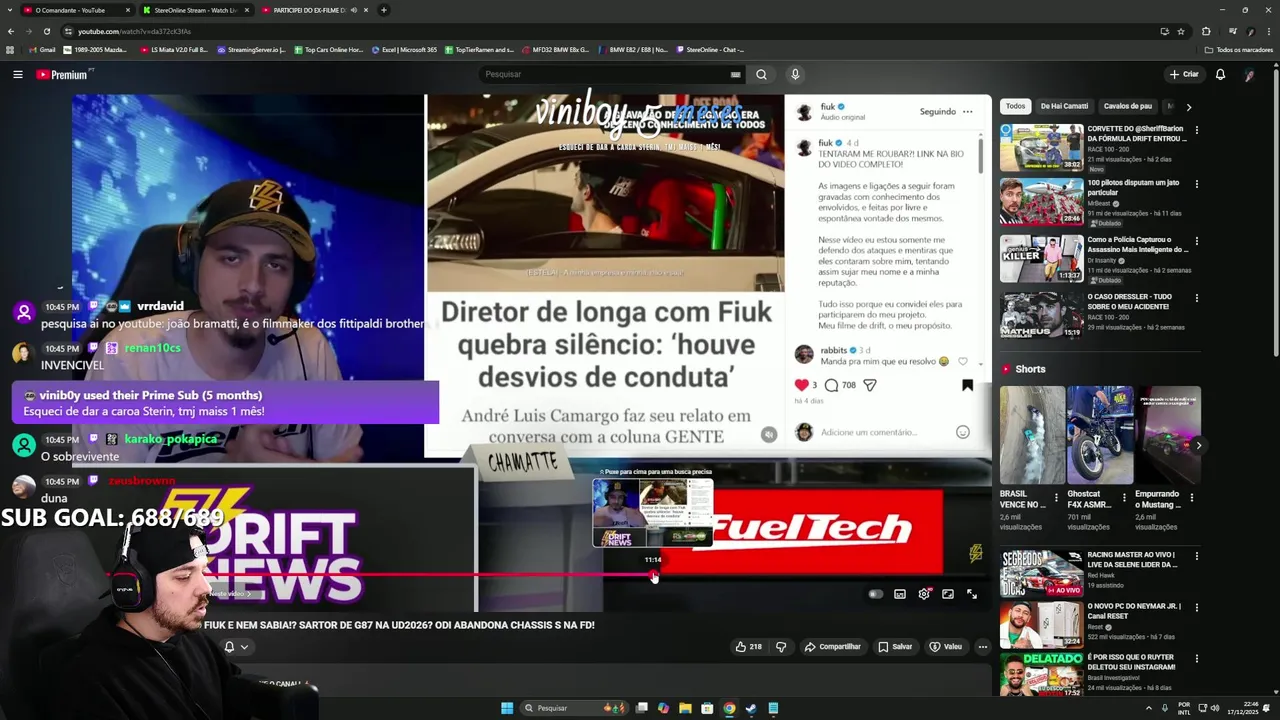1280x720 pixels.
Task: Open the YouTube hamburger guide menu
Action: pyautogui.click(x=17, y=74)
